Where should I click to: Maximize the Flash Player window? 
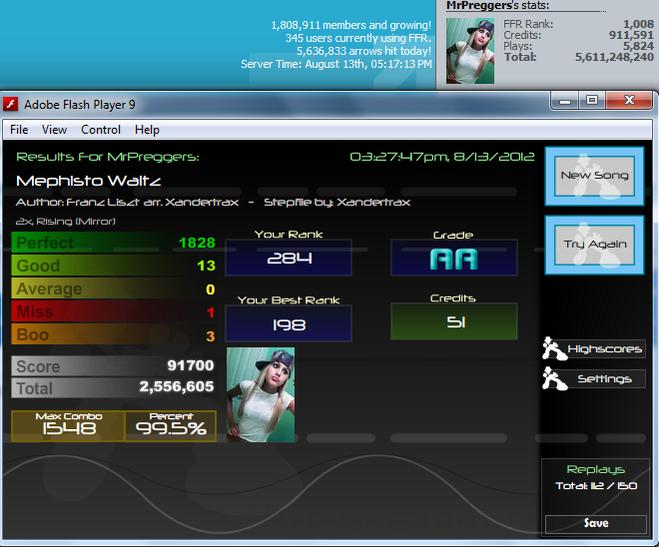[592, 100]
